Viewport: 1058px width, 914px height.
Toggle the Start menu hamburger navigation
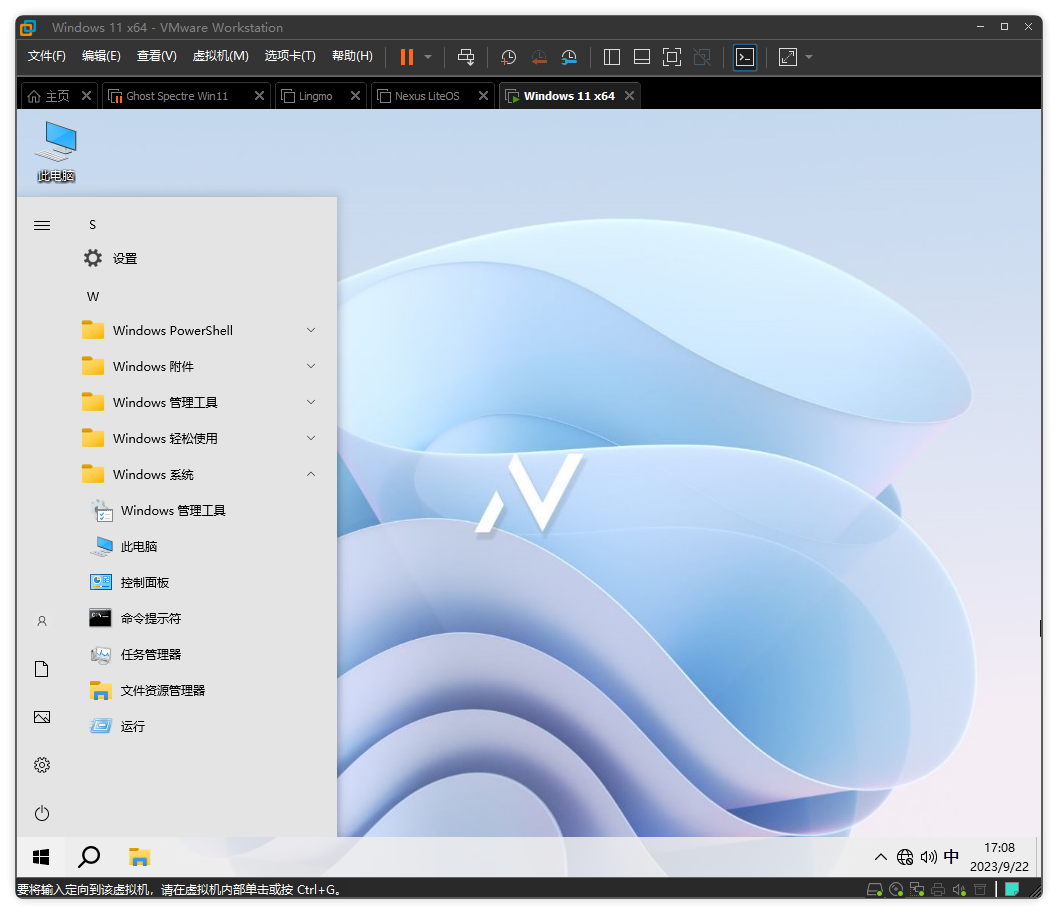[42, 225]
